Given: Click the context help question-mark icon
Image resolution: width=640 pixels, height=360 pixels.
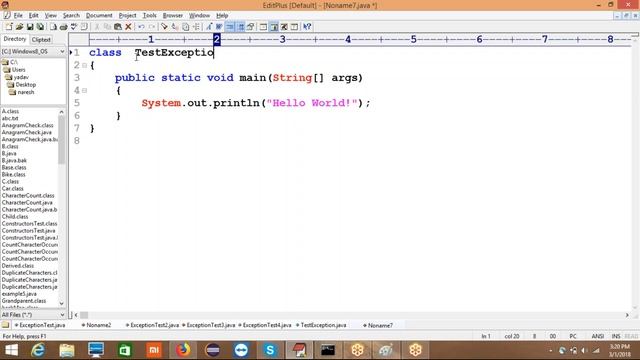Looking at the screenshot, I should (x=307, y=27).
